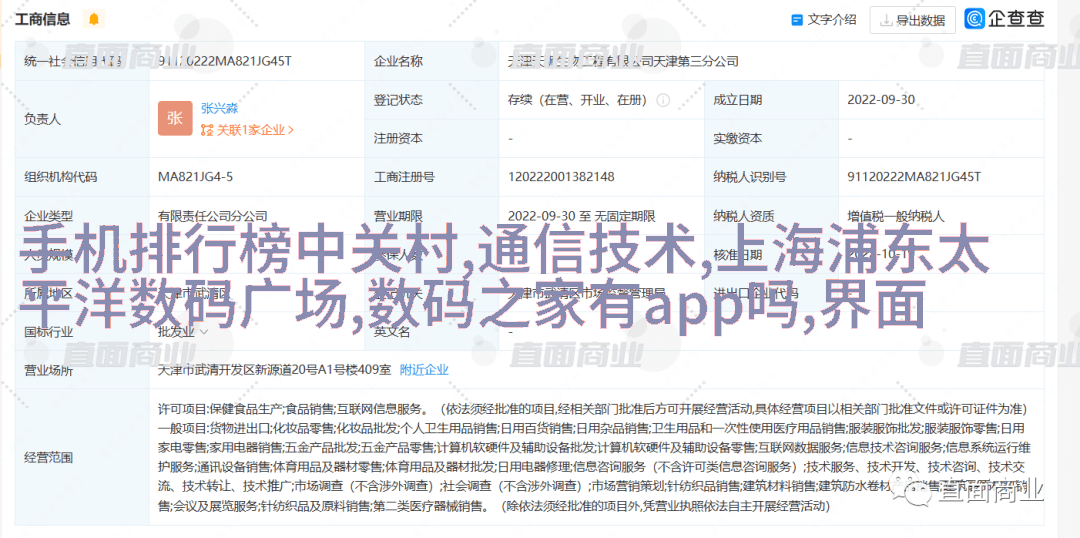Click the download icon in 导出数据 button
The image size is (1080, 538).
[x=886, y=21]
